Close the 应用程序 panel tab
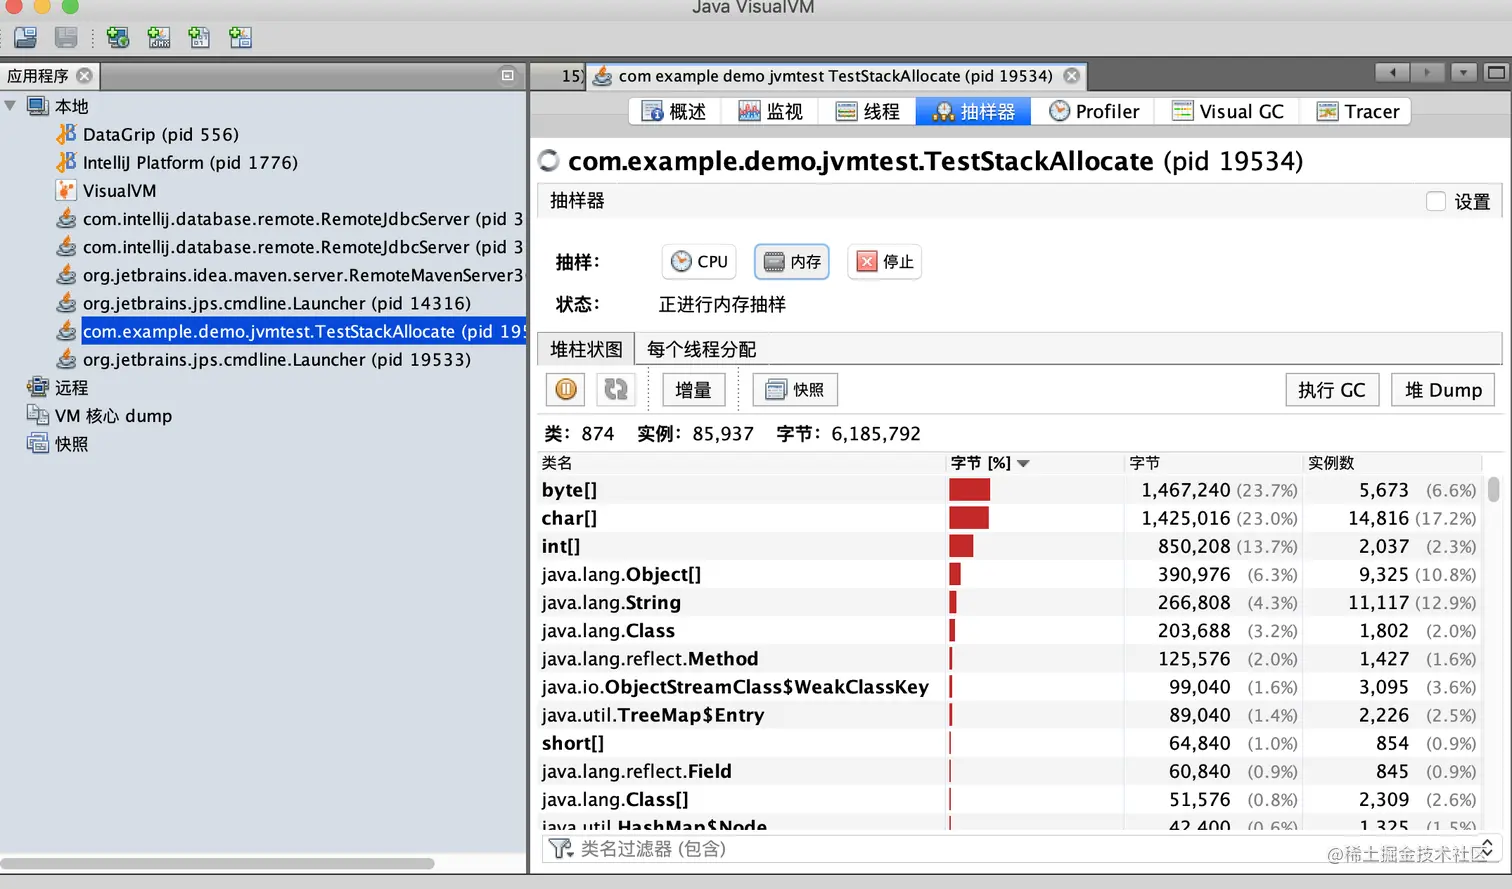Viewport: 1512px width, 889px height. [85, 76]
